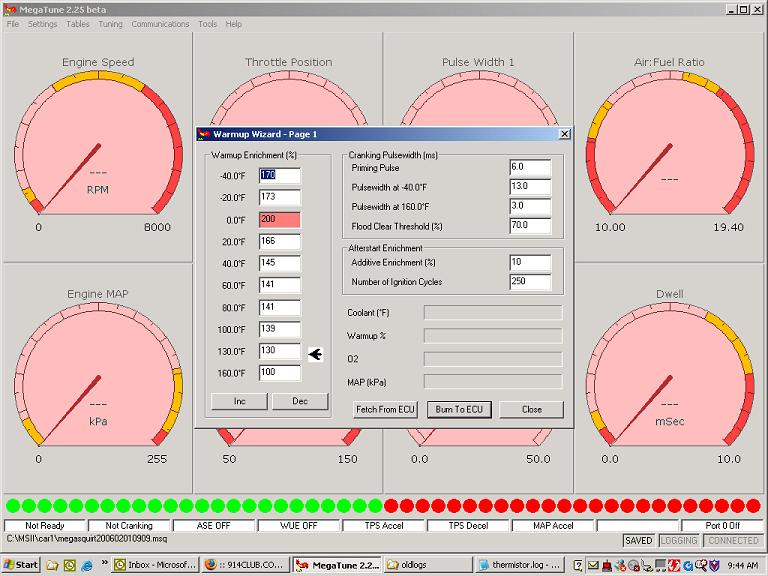768x576 pixels.
Task: Select the 80.0°F warmup enrichment field
Action: coord(280,307)
